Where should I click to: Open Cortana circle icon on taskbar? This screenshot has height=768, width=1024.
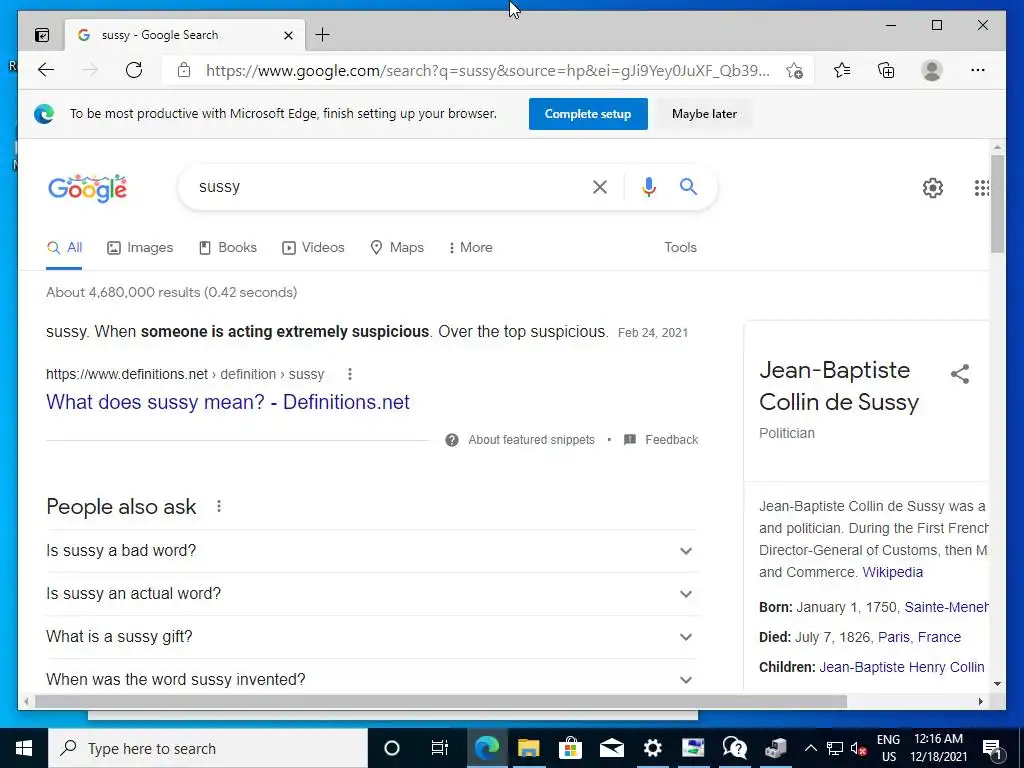pos(392,748)
